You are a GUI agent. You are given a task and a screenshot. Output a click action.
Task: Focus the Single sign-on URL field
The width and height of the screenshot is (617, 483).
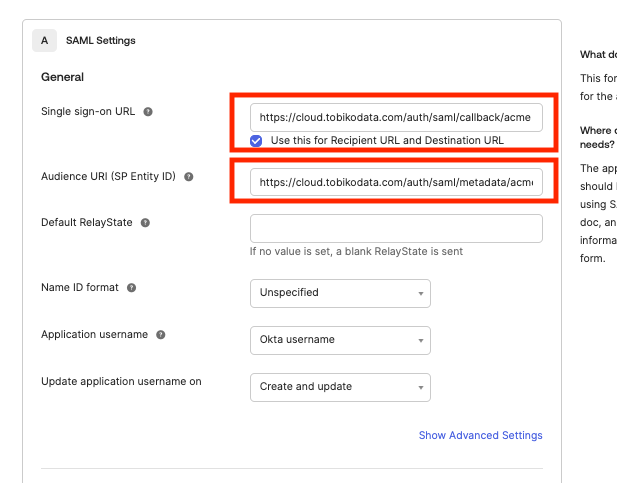(396, 117)
